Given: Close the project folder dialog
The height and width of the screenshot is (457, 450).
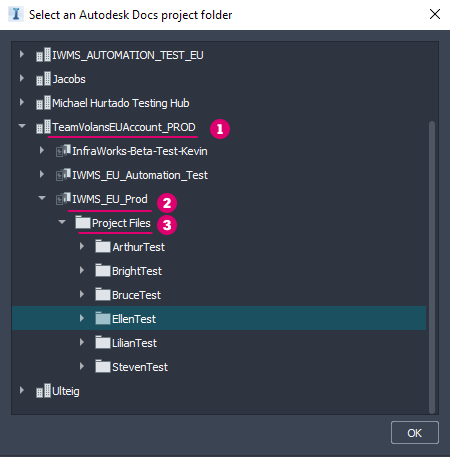Looking at the screenshot, I should (435, 14).
